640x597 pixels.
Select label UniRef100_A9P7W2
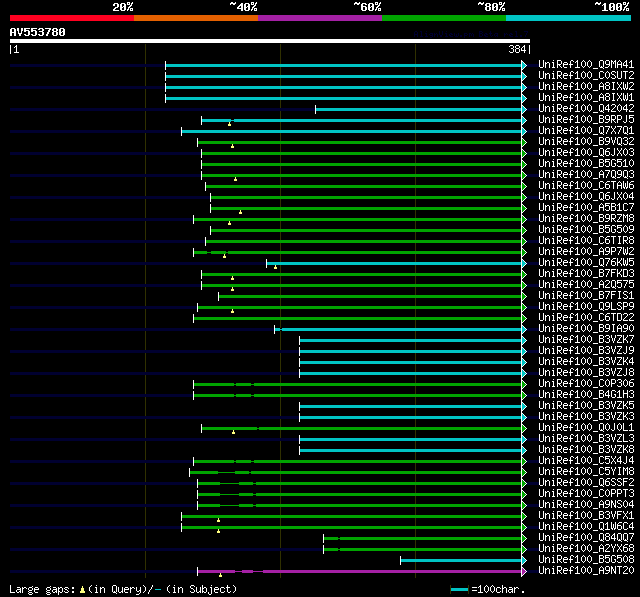click(586, 251)
